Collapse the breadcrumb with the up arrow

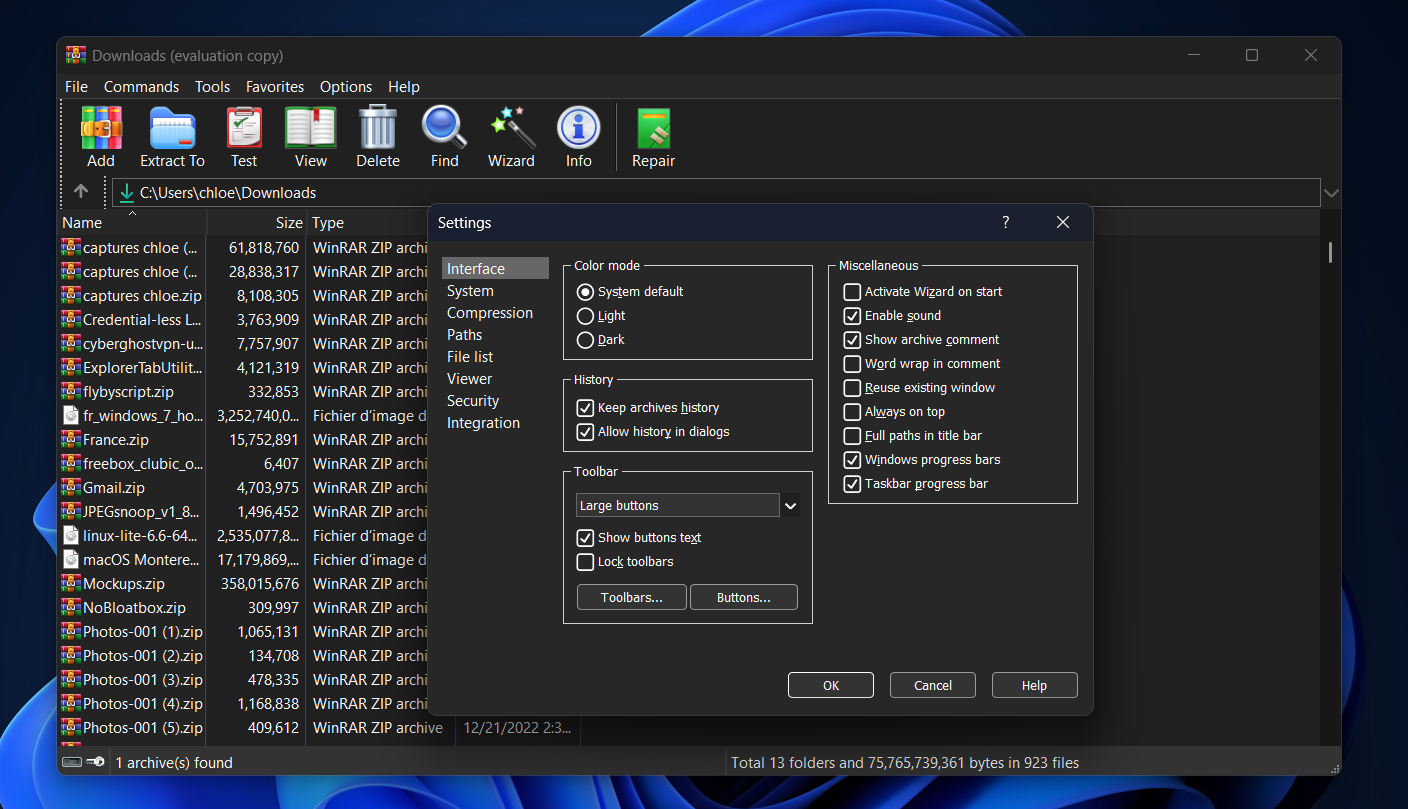tap(81, 192)
